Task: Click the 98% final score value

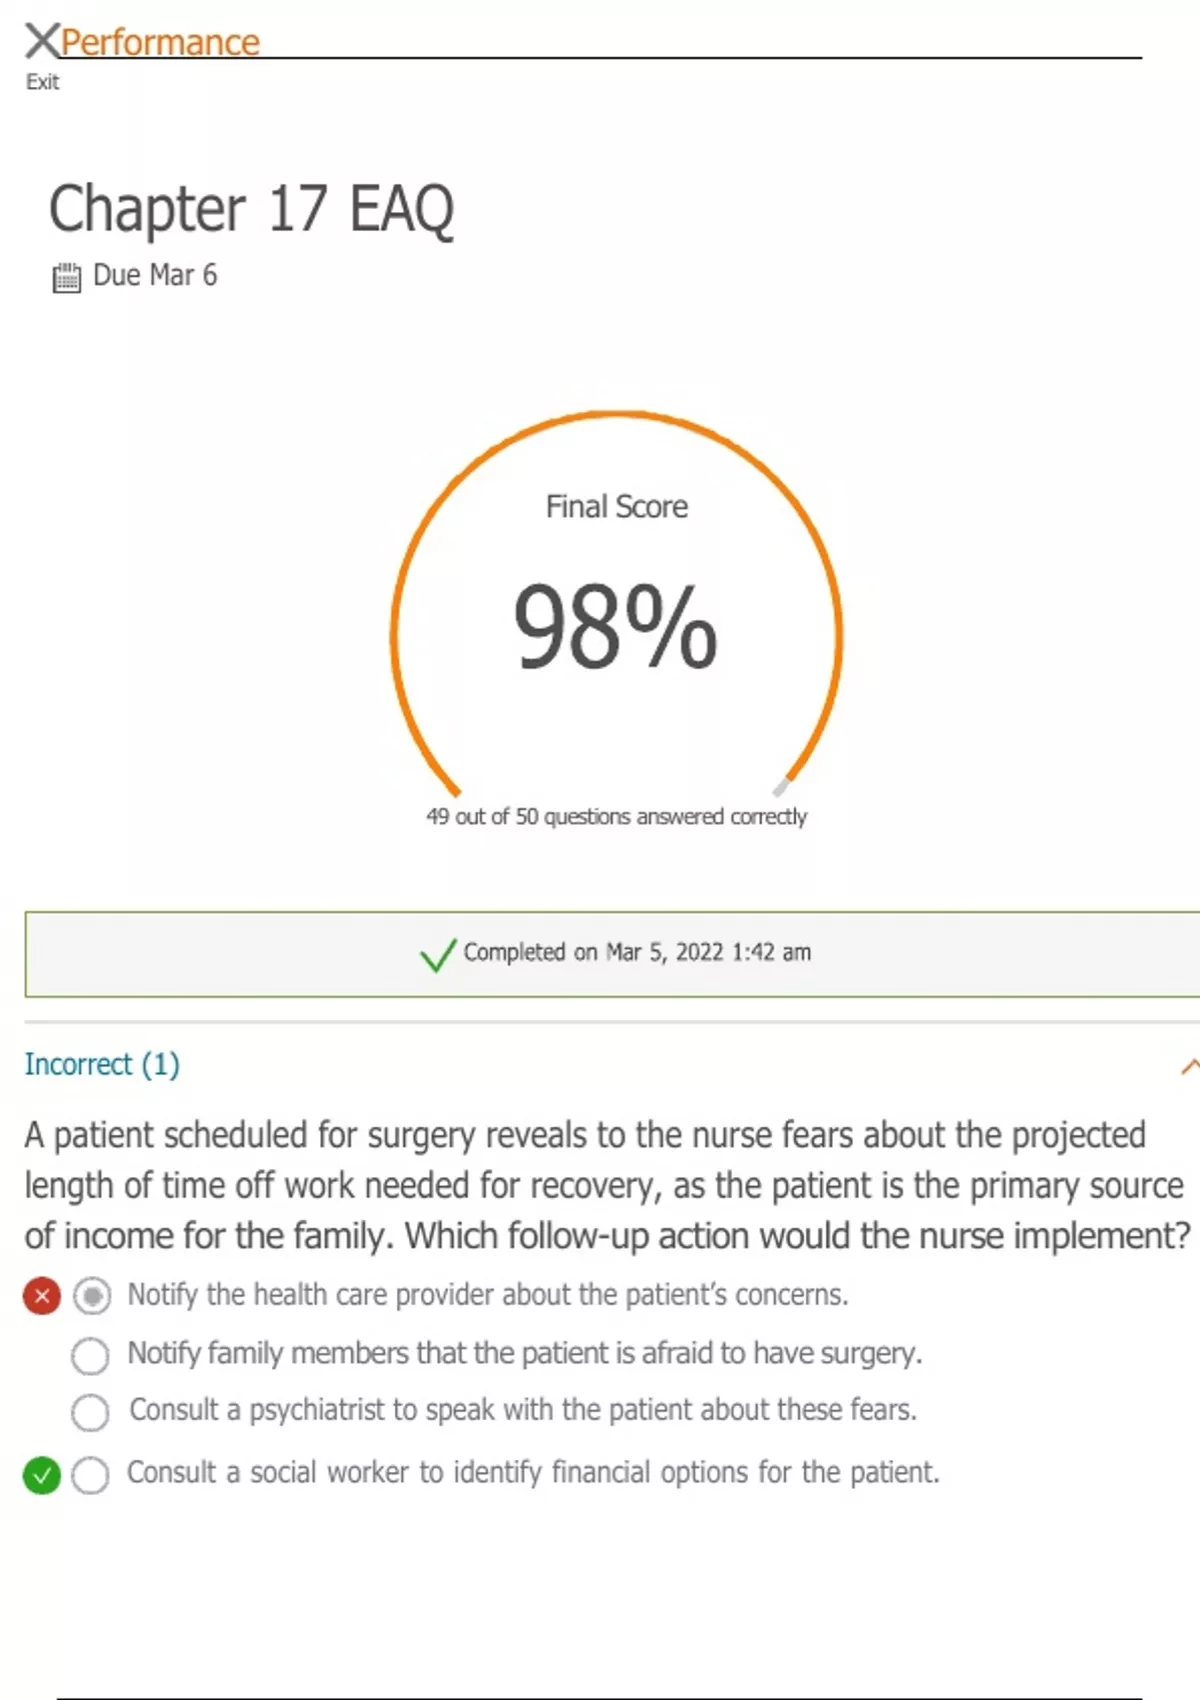Action: (615, 628)
